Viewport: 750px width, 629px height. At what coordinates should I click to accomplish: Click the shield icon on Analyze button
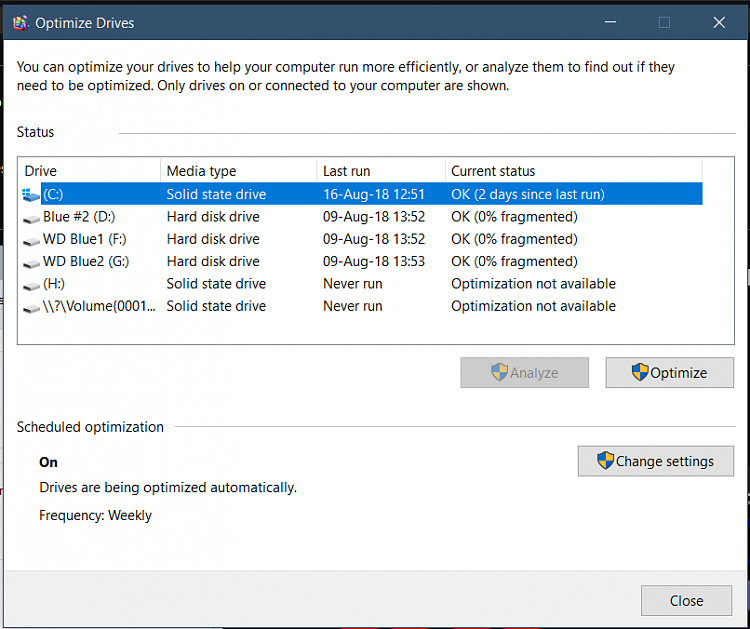click(x=499, y=372)
